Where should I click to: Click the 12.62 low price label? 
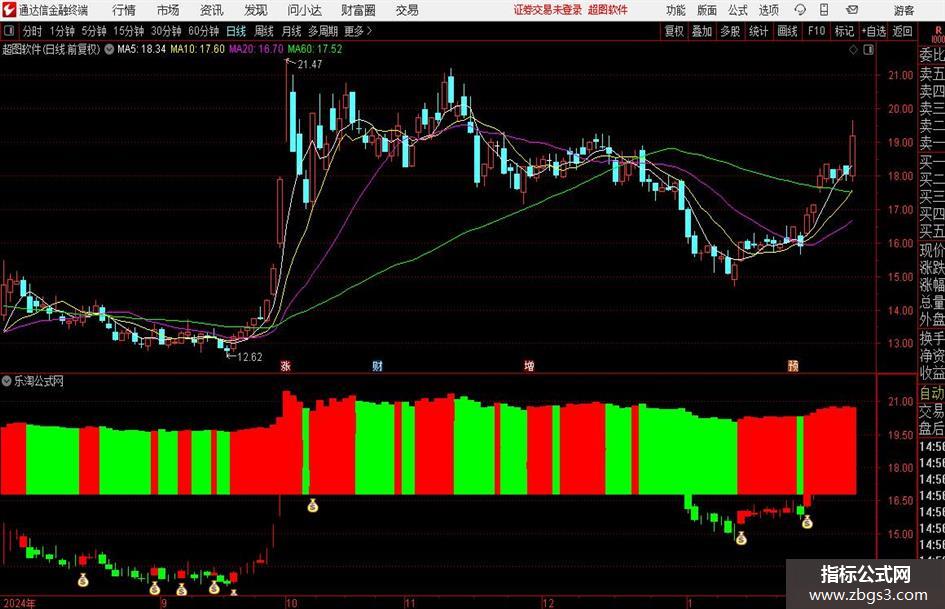250,357
